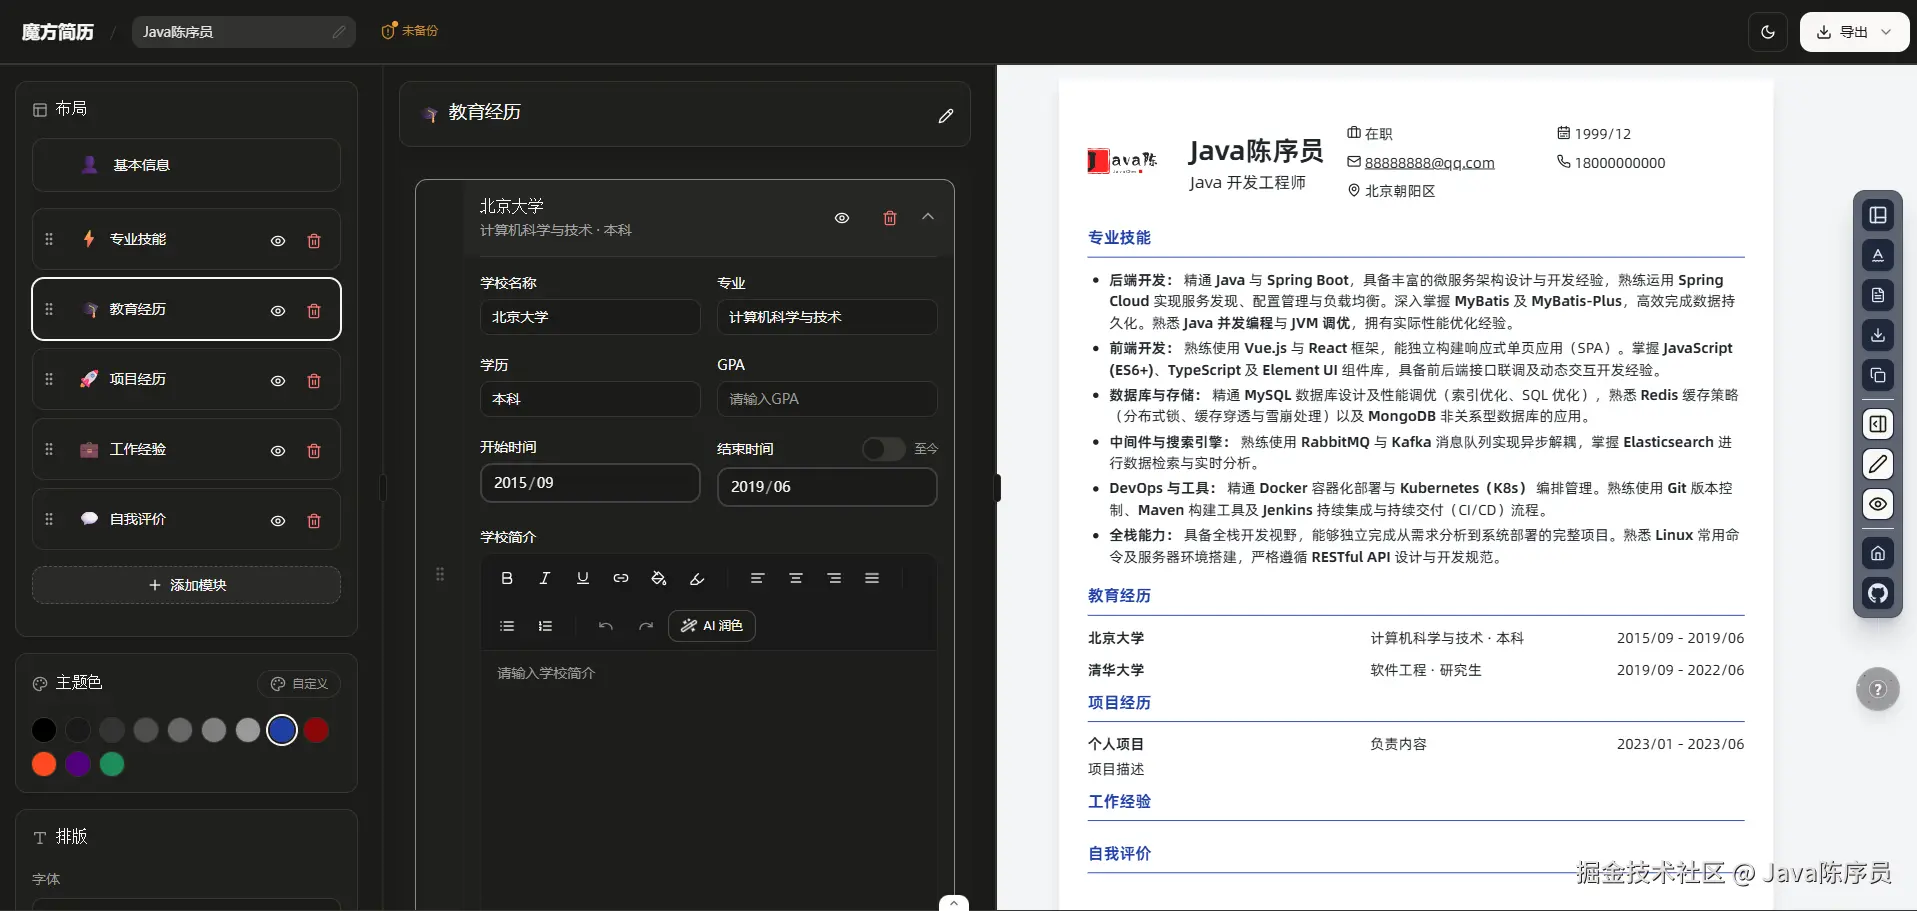Delete the 项目经历 module
The width and height of the screenshot is (1917, 911).
coord(314,381)
